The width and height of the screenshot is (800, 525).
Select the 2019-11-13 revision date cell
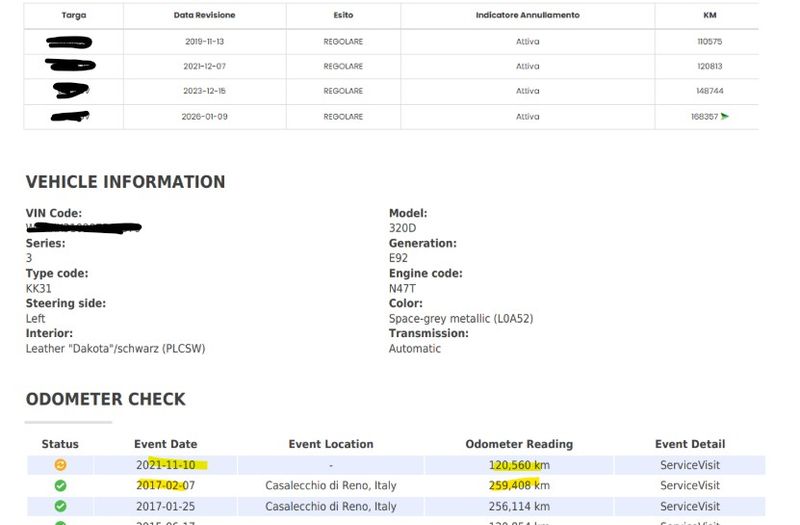click(205, 41)
